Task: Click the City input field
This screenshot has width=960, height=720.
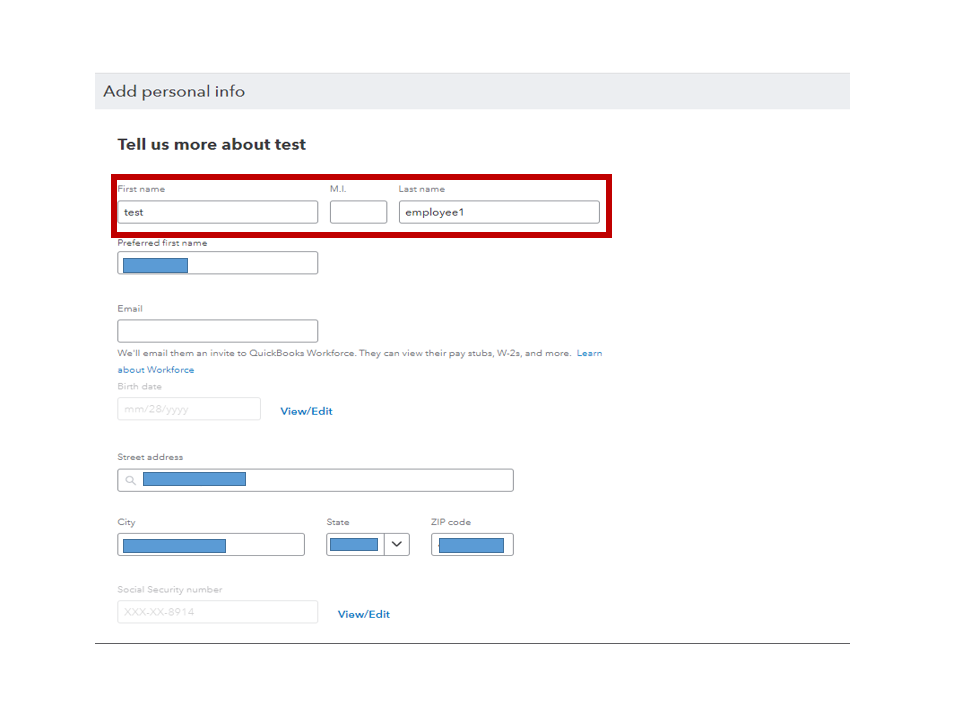Action: pyautogui.click(x=211, y=544)
